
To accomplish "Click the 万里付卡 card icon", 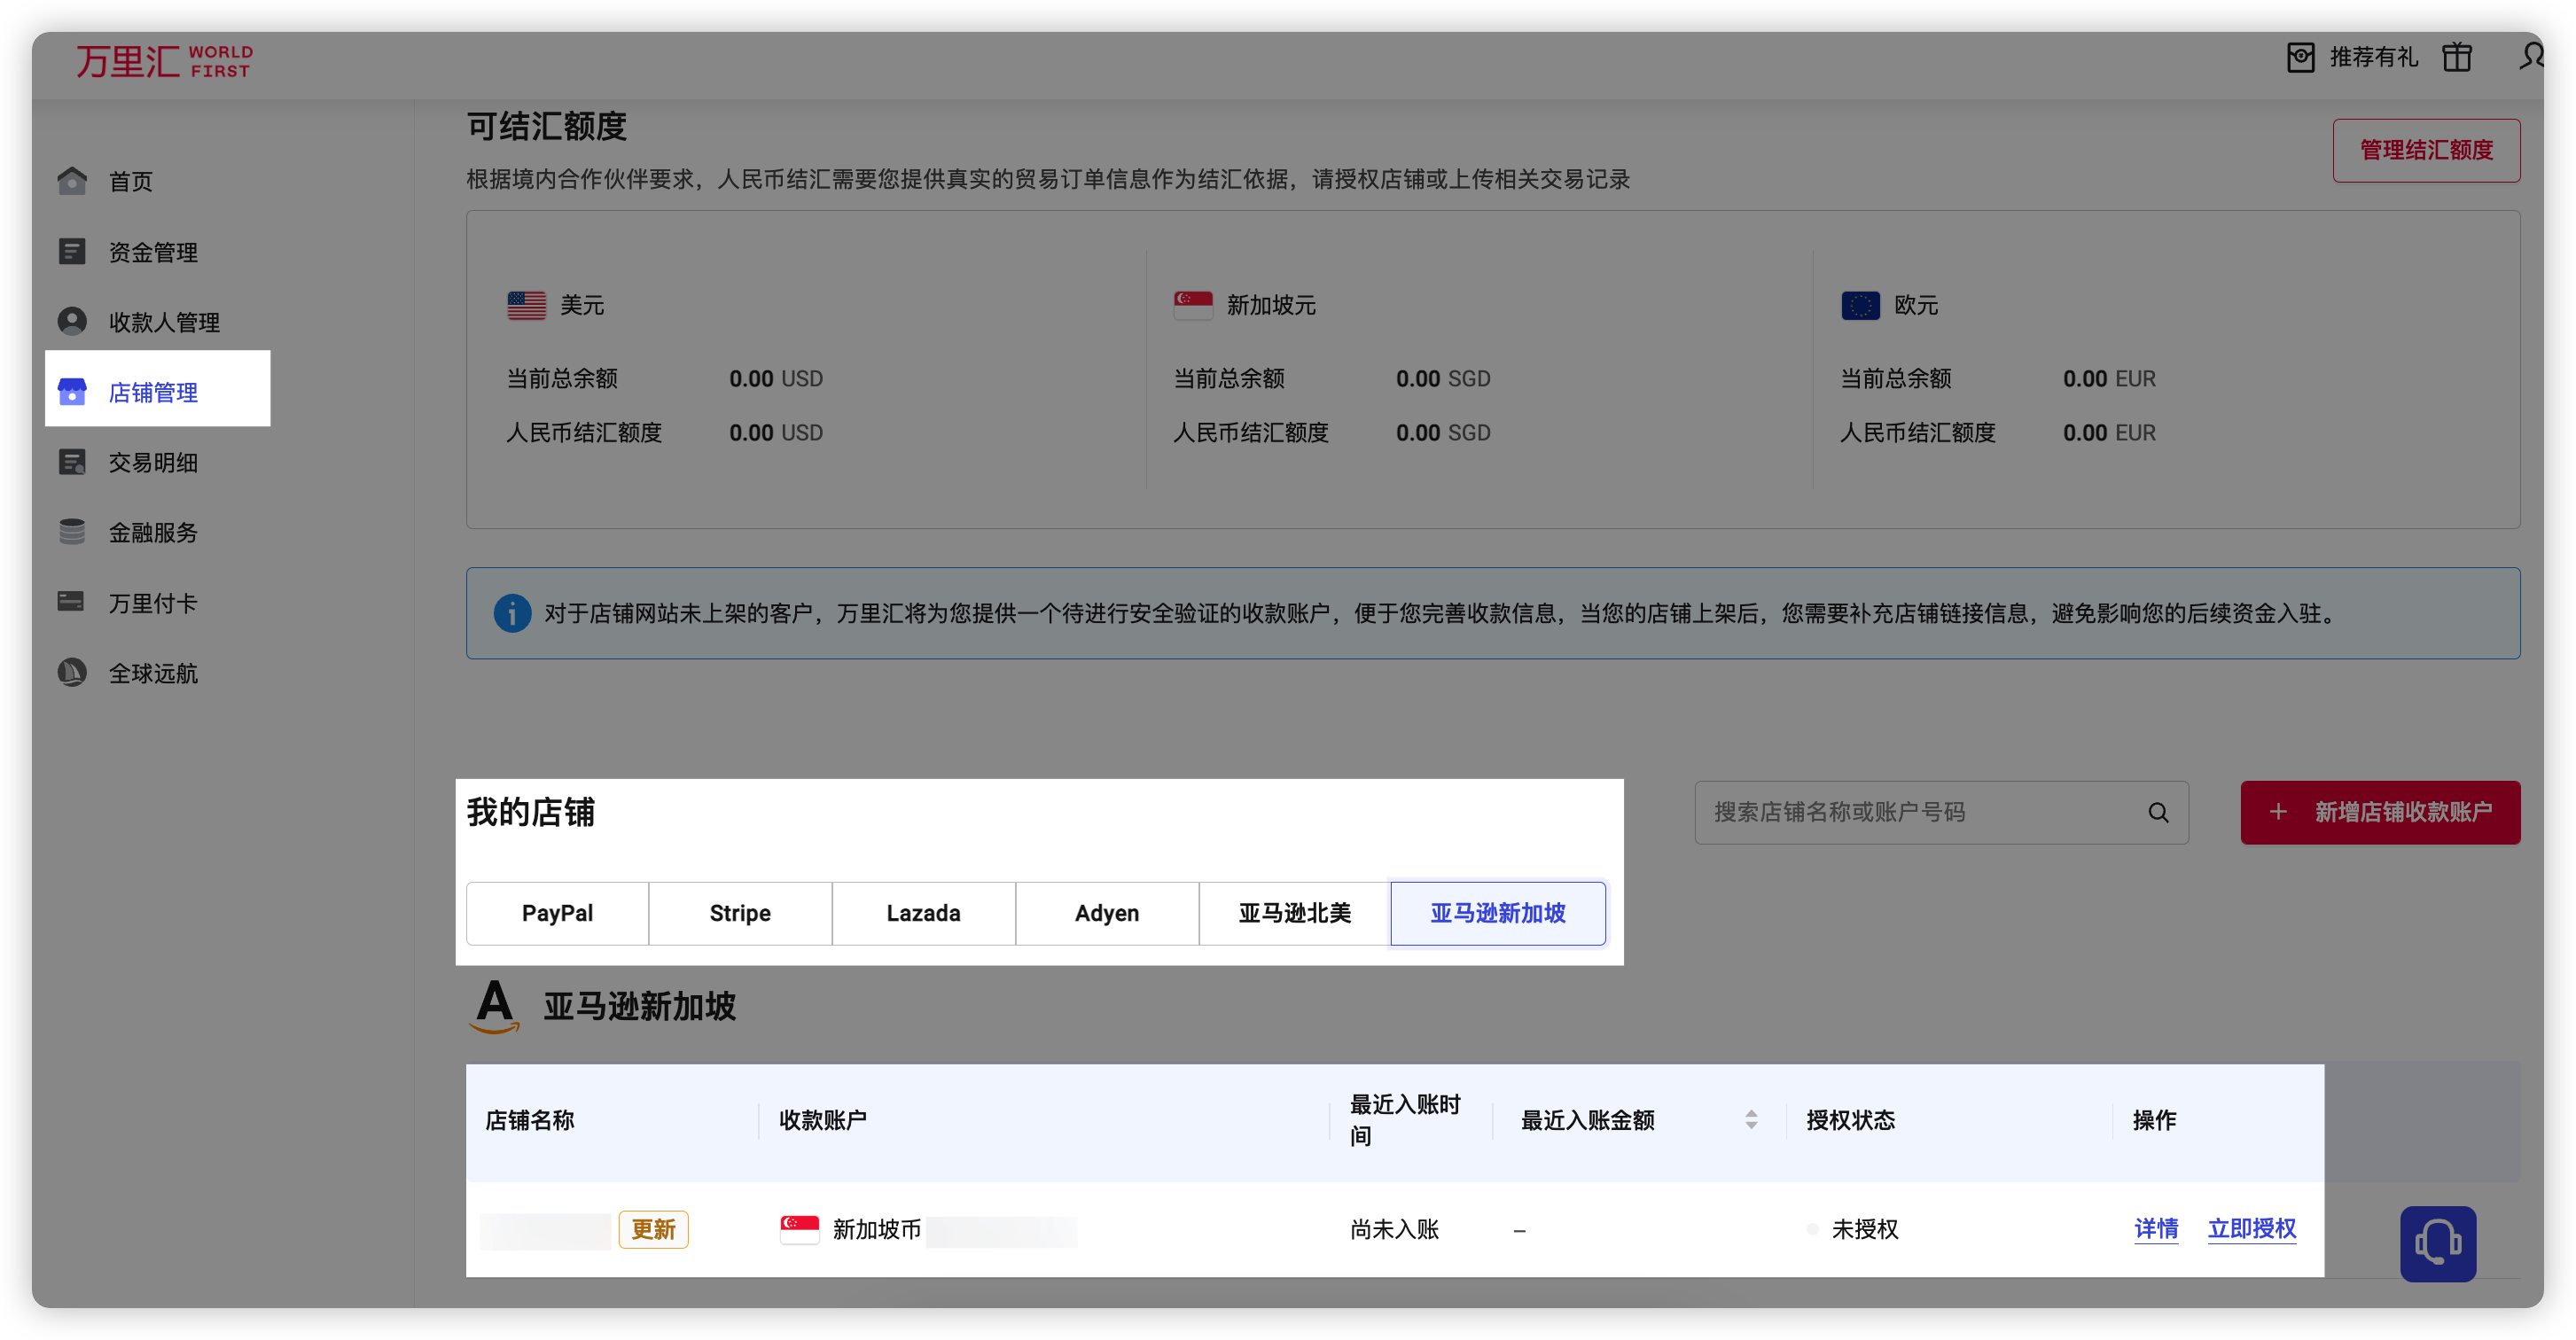I will point(72,602).
